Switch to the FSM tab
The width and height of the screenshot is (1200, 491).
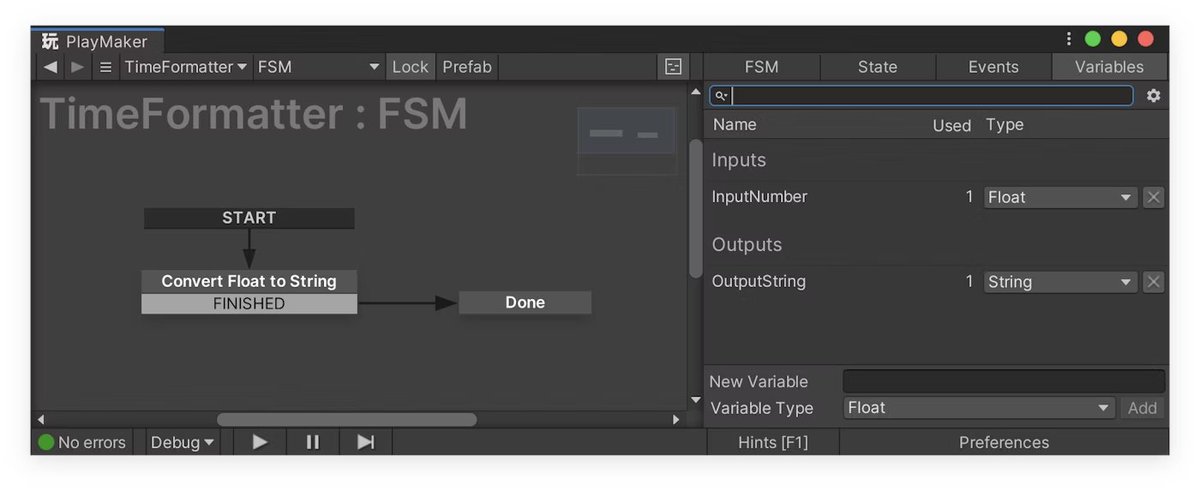coord(762,67)
